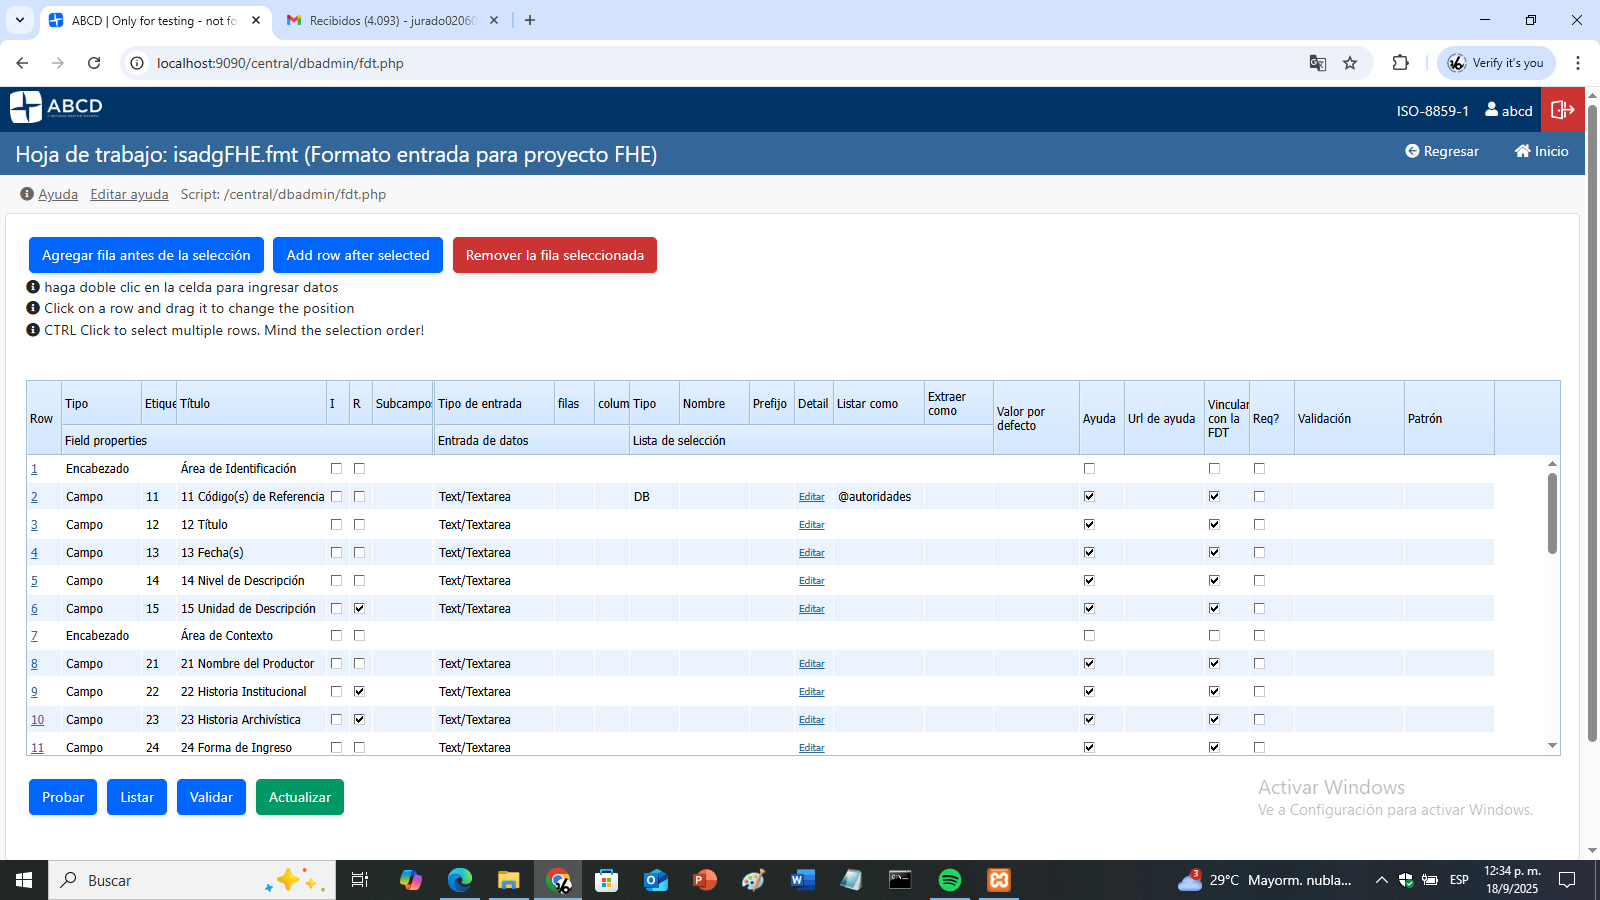Click the abcd user profile icon

pos(1491,110)
